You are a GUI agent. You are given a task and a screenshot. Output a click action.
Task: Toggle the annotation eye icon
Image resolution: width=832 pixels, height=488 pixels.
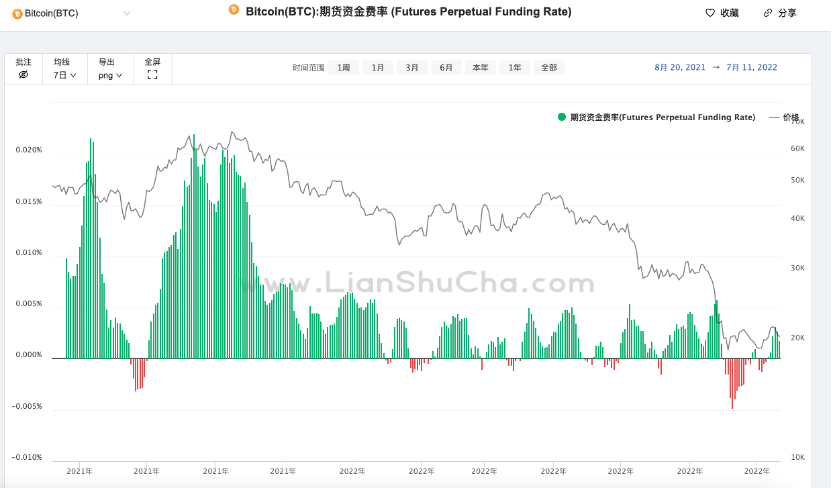coord(23,75)
